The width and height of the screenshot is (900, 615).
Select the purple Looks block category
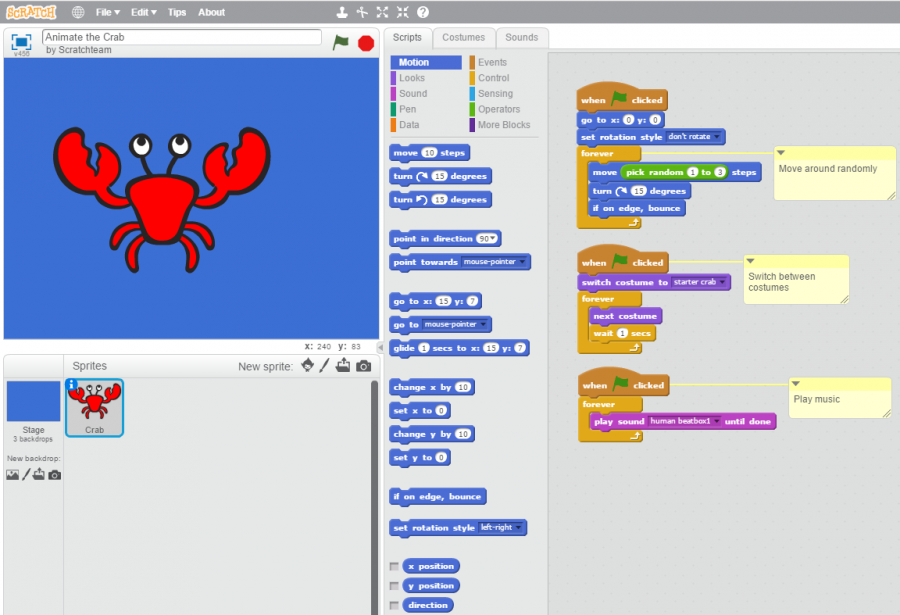pyautogui.click(x=414, y=77)
